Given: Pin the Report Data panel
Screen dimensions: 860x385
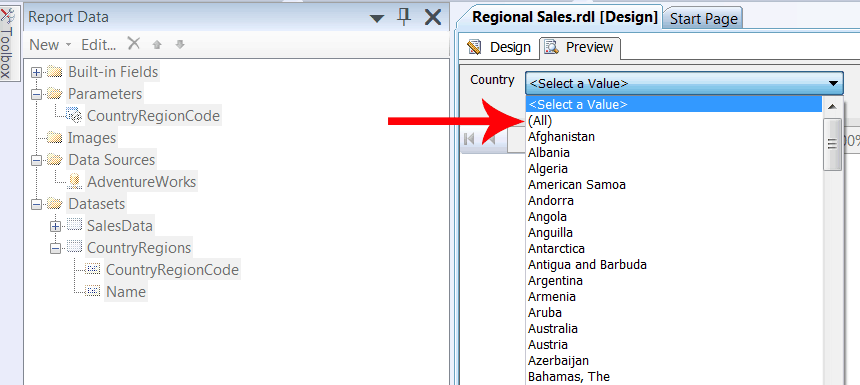Looking at the screenshot, I should click(x=404, y=18).
